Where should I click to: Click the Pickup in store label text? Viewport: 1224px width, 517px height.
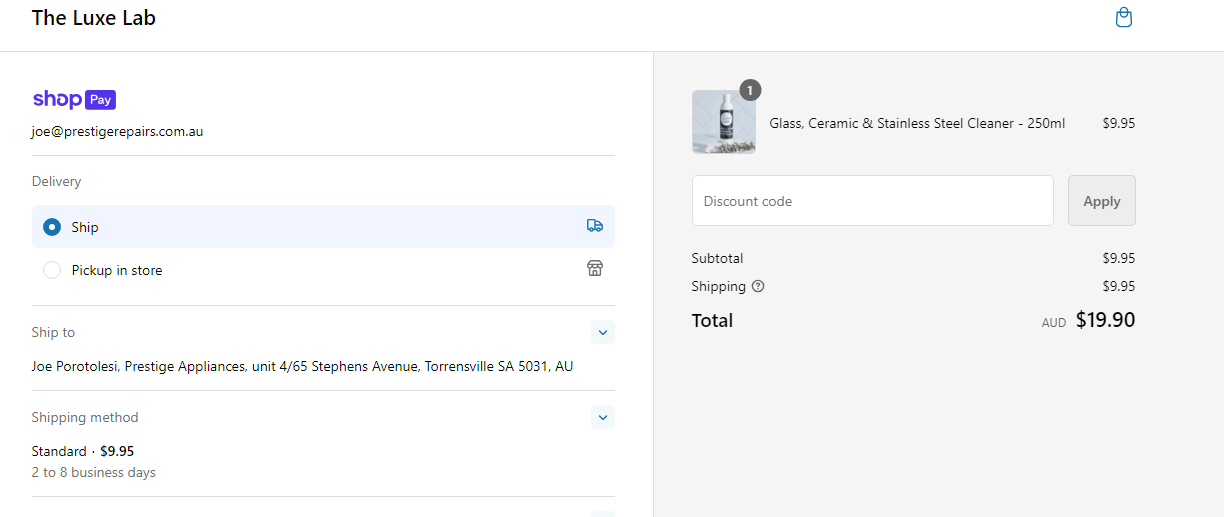(x=117, y=270)
